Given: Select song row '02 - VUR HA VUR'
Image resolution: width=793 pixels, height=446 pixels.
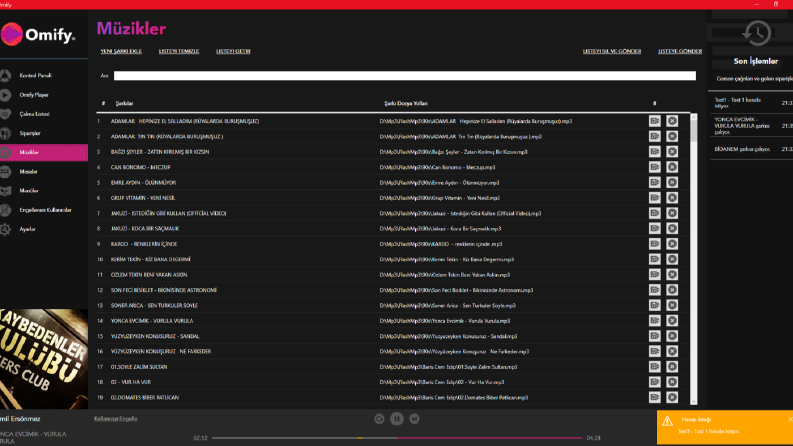Looking at the screenshot, I should coord(393,382).
